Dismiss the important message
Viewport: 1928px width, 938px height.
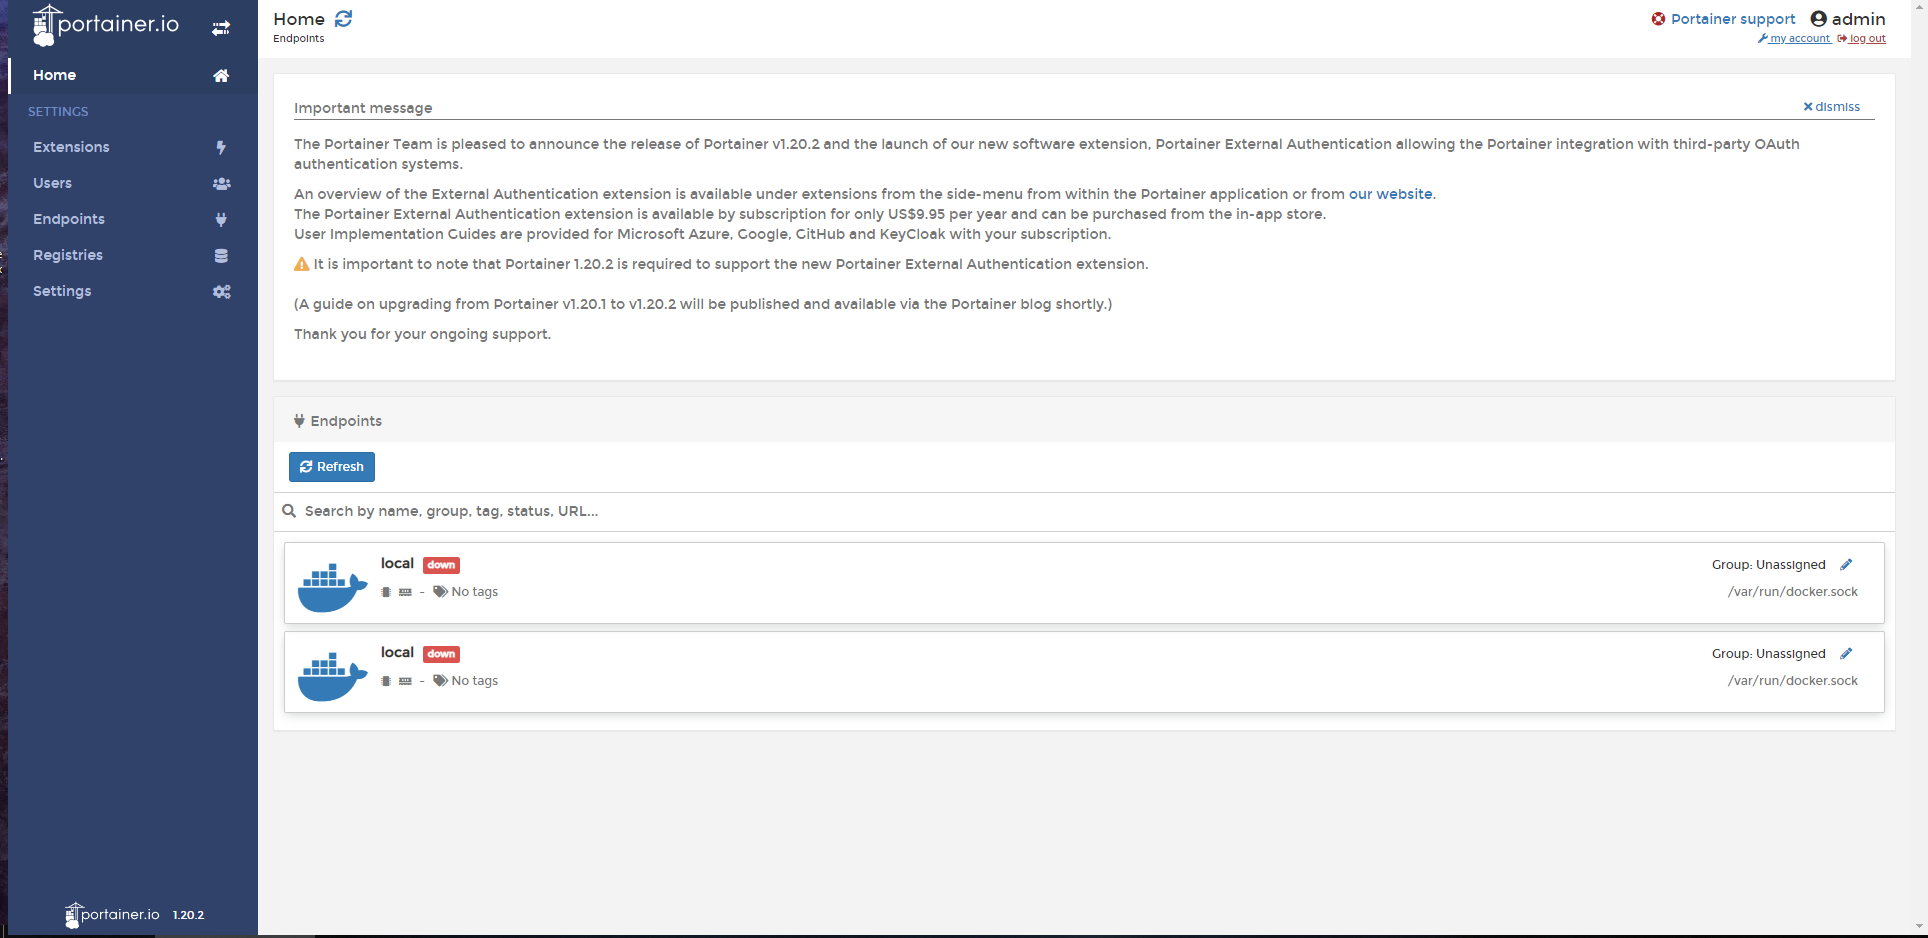pos(1831,107)
